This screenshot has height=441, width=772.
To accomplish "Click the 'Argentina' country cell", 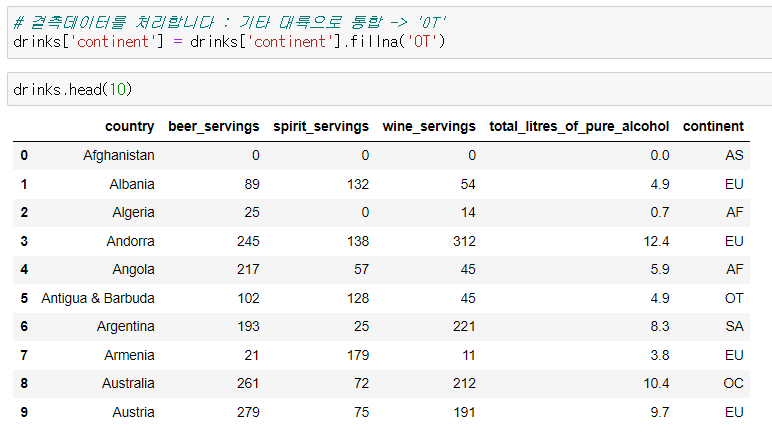I will pyautogui.click(x=126, y=327).
